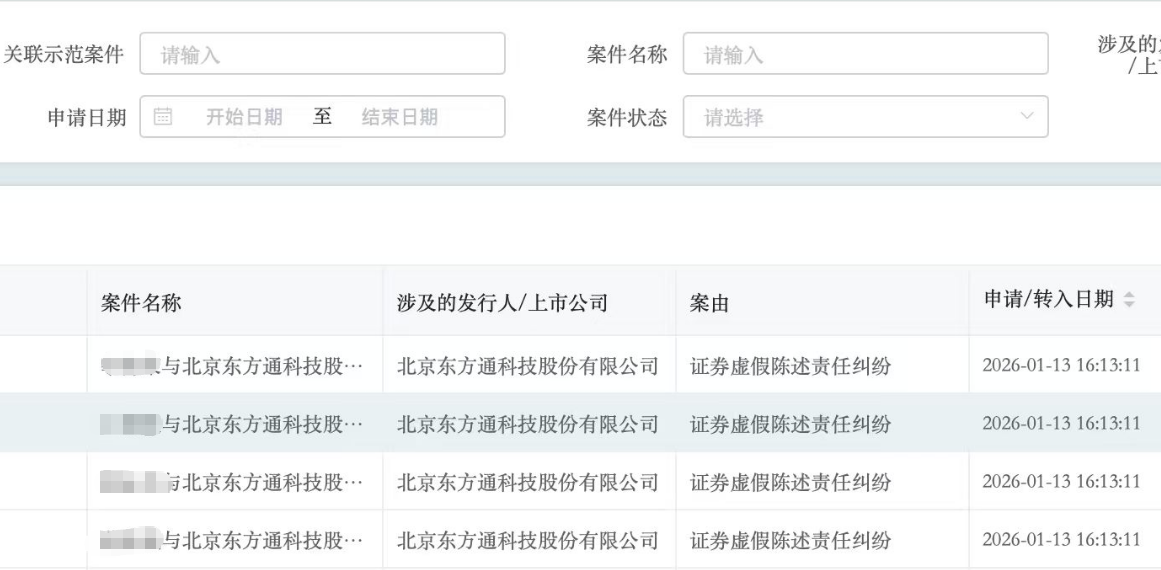The width and height of the screenshot is (1161, 570).
Task: Open the 申请日期 calendar icon
Action: (163, 116)
